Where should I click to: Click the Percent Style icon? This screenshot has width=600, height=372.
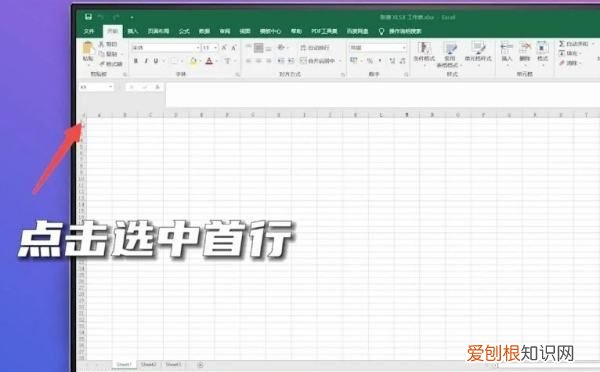(x=370, y=61)
